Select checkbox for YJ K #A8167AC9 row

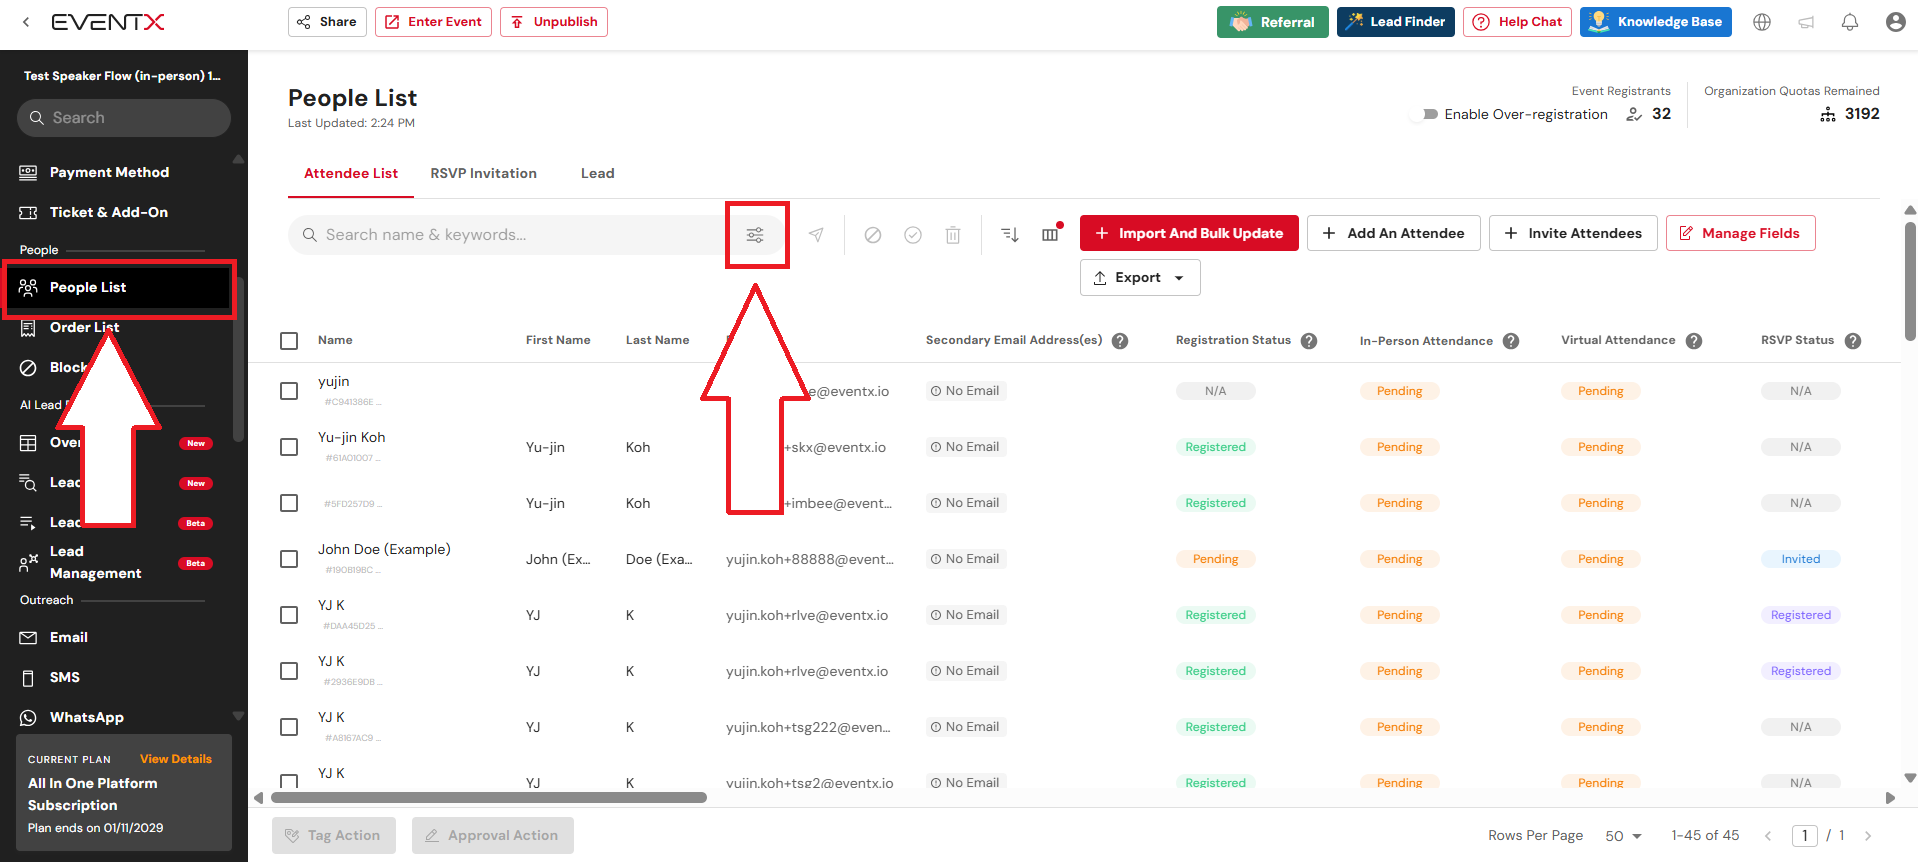pos(289,727)
